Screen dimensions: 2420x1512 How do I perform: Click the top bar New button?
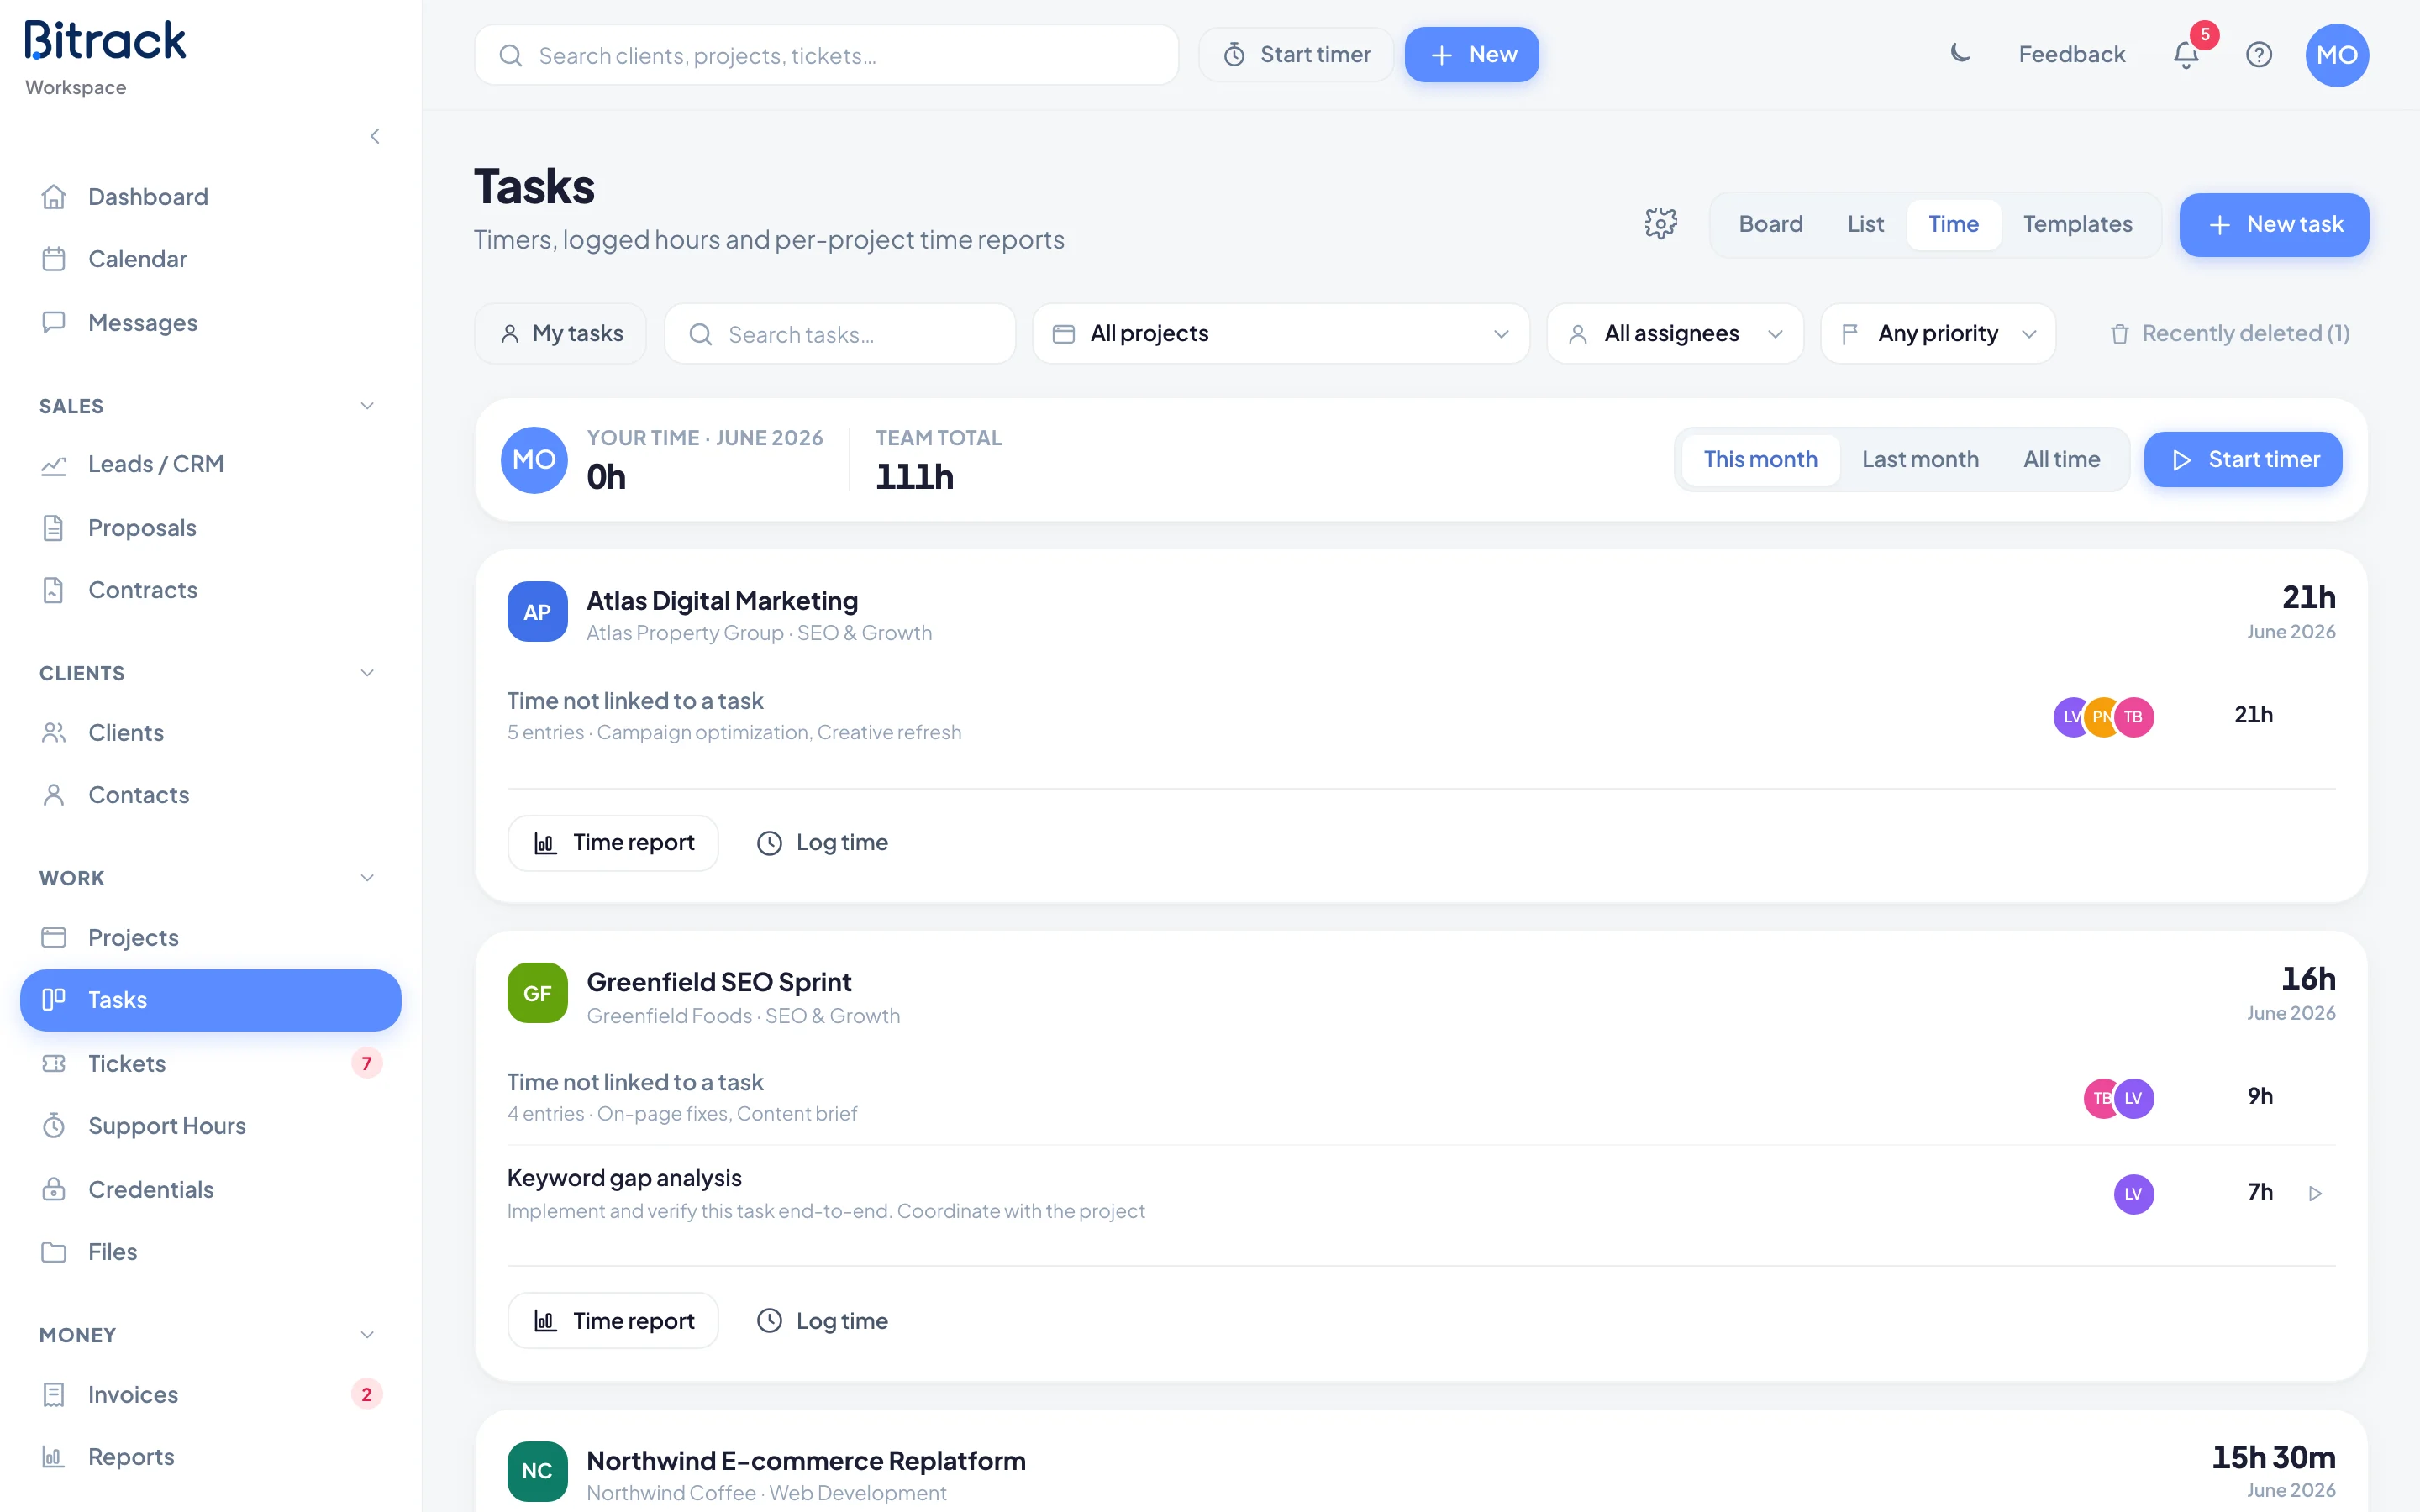pyautogui.click(x=1472, y=55)
